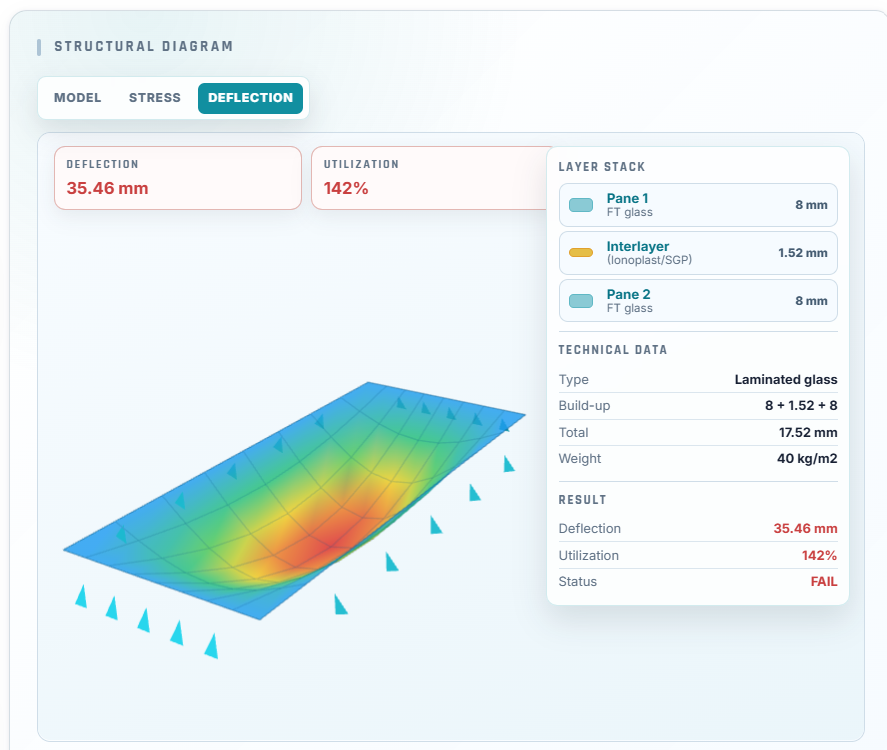Click the Pane 2 teal color swatch

tap(580, 301)
